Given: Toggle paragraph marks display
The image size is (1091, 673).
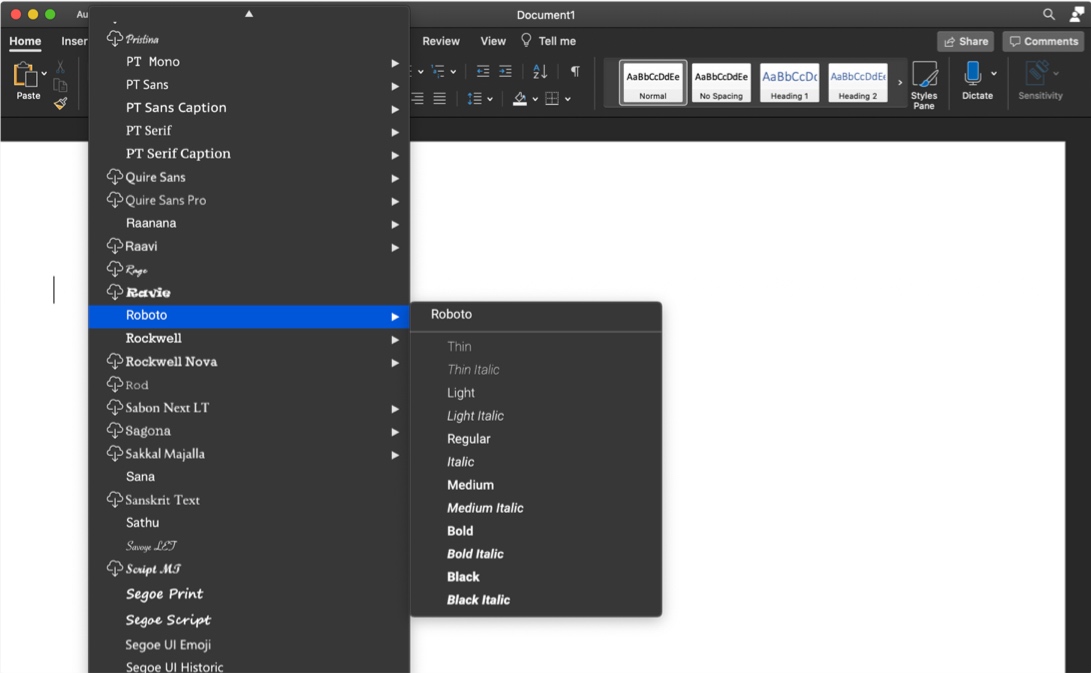Looking at the screenshot, I should [575, 71].
